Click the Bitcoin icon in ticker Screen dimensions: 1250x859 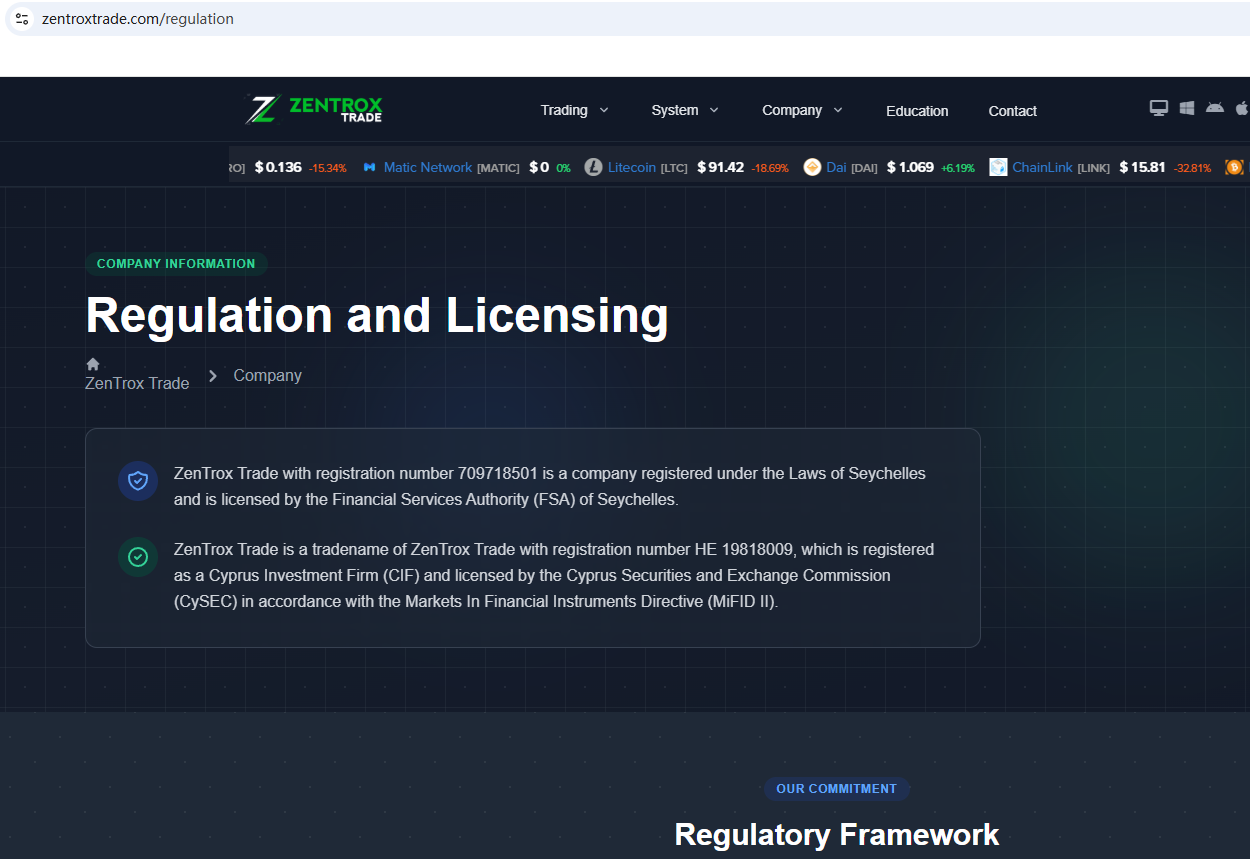coord(1234,167)
